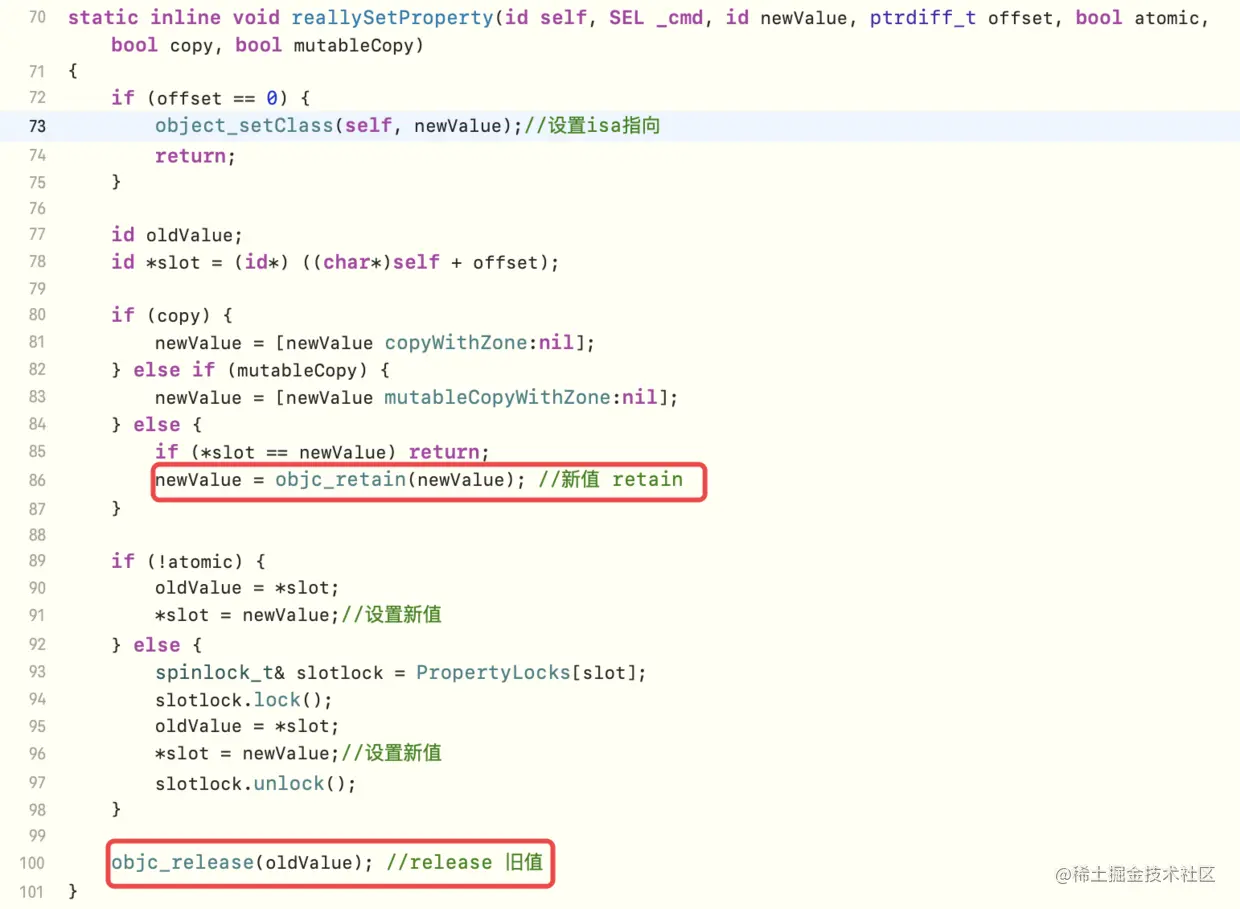The image size is (1240, 909).
Task: Click line number 84 in gutter
Action: pyautogui.click(x=36, y=425)
